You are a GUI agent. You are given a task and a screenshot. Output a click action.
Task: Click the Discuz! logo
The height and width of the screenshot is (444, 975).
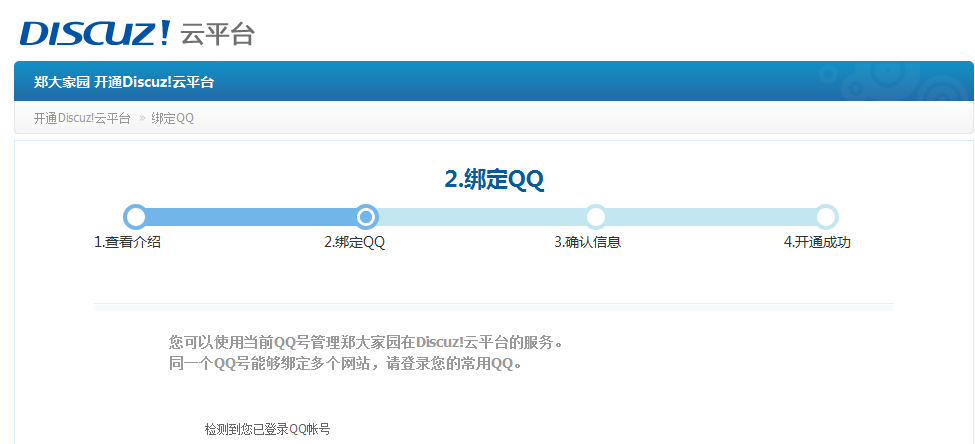95,34
